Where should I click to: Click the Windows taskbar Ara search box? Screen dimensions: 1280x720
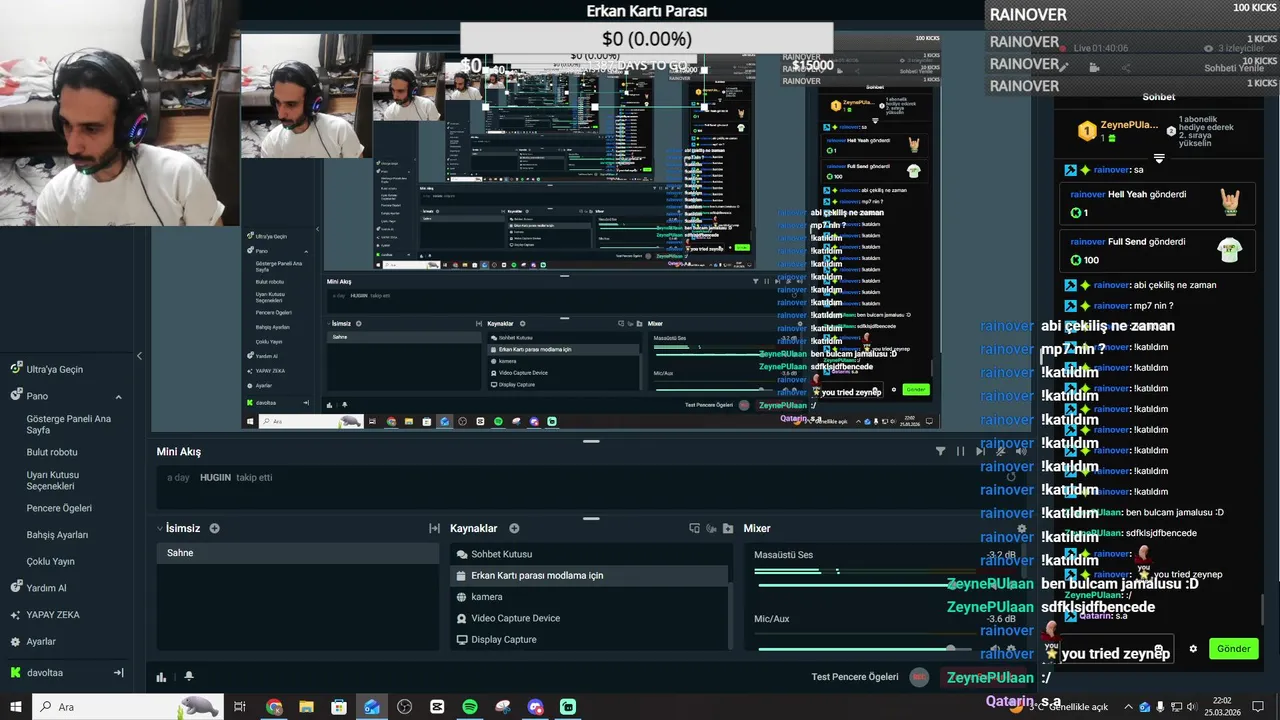pyautogui.click(x=127, y=707)
